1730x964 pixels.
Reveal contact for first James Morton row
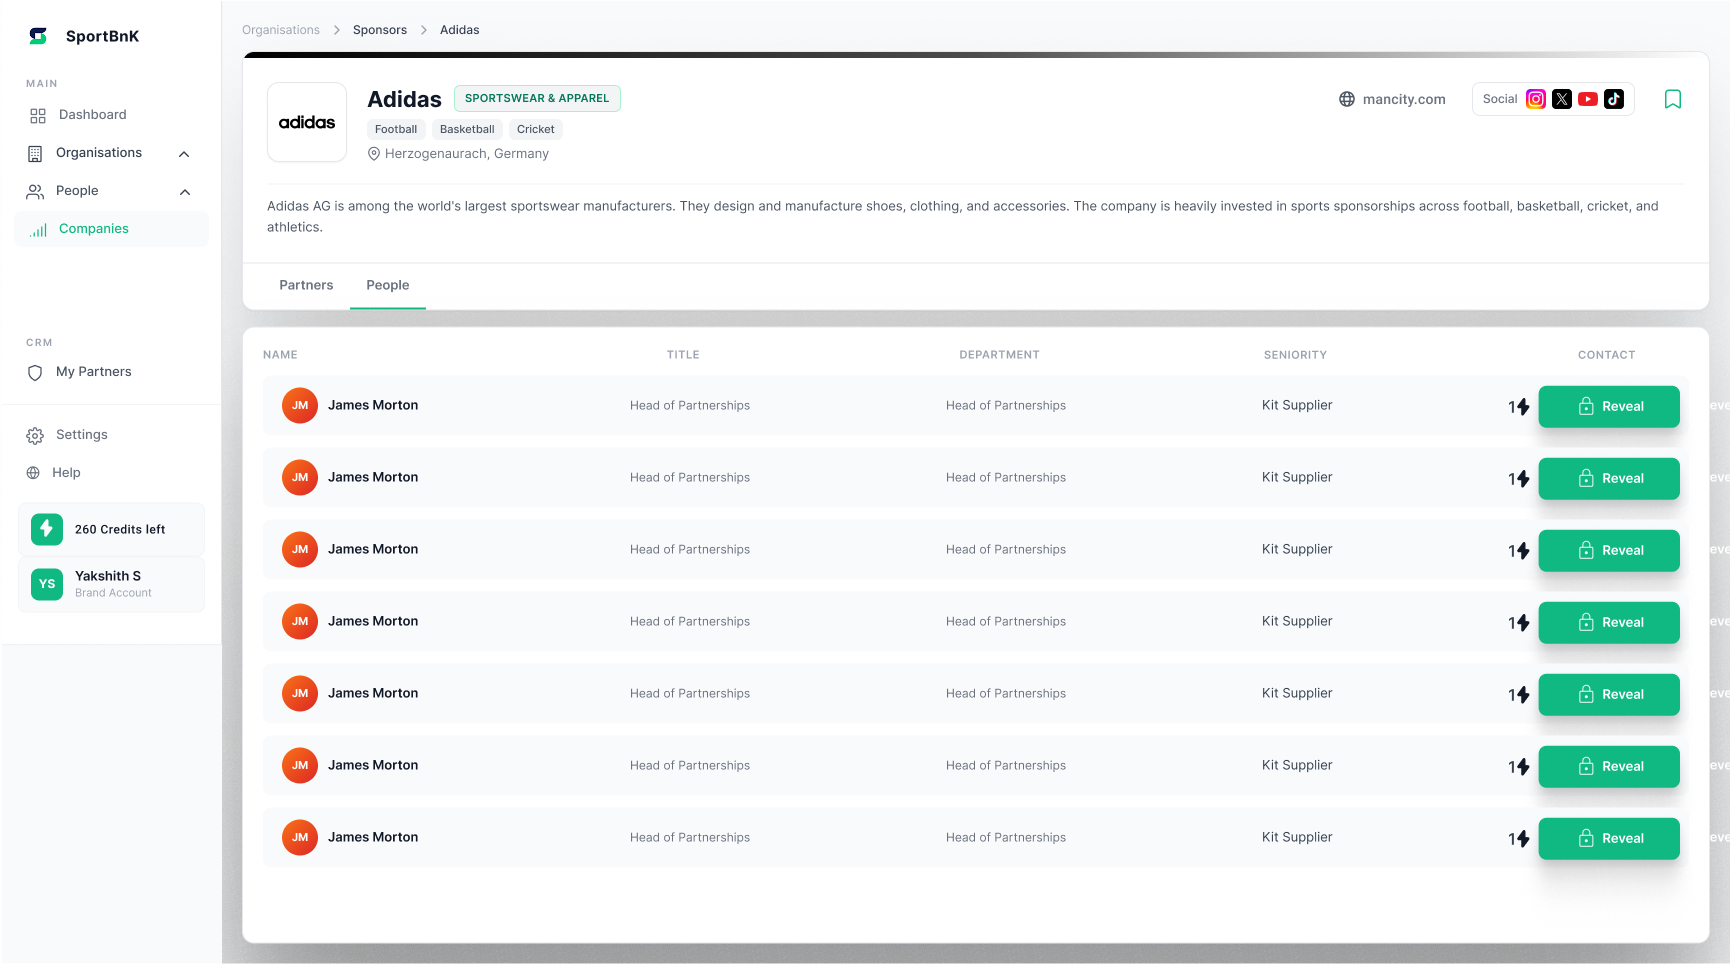click(1608, 406)
